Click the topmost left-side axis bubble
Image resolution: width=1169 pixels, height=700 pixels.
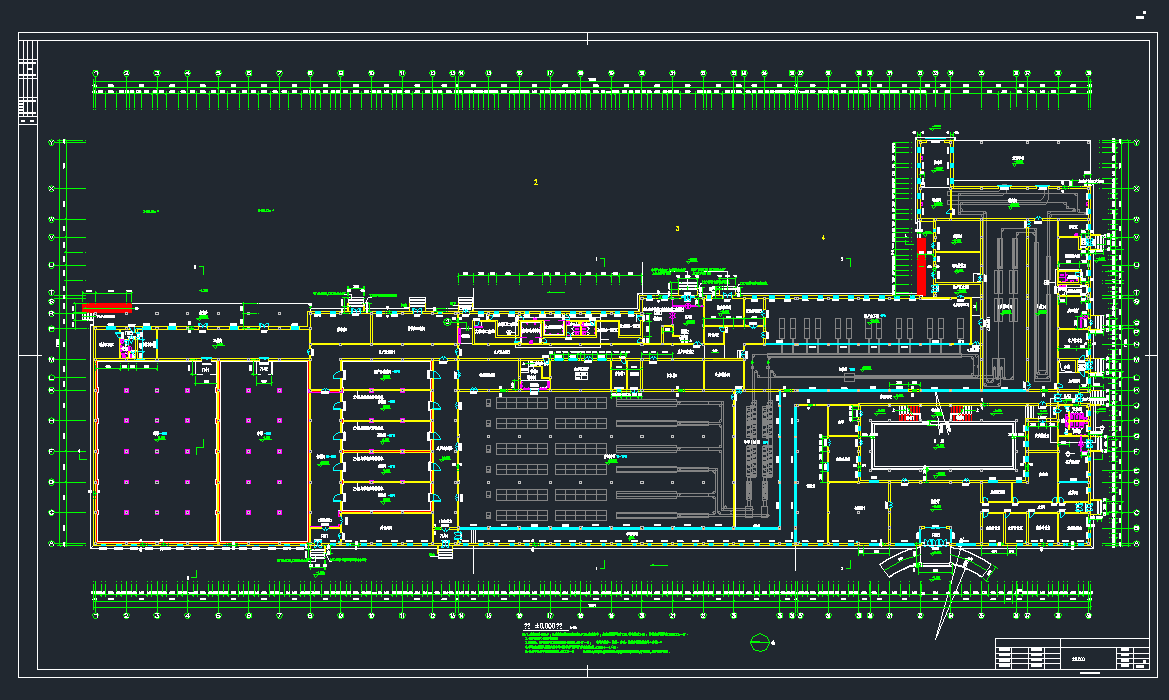point(52,143)
